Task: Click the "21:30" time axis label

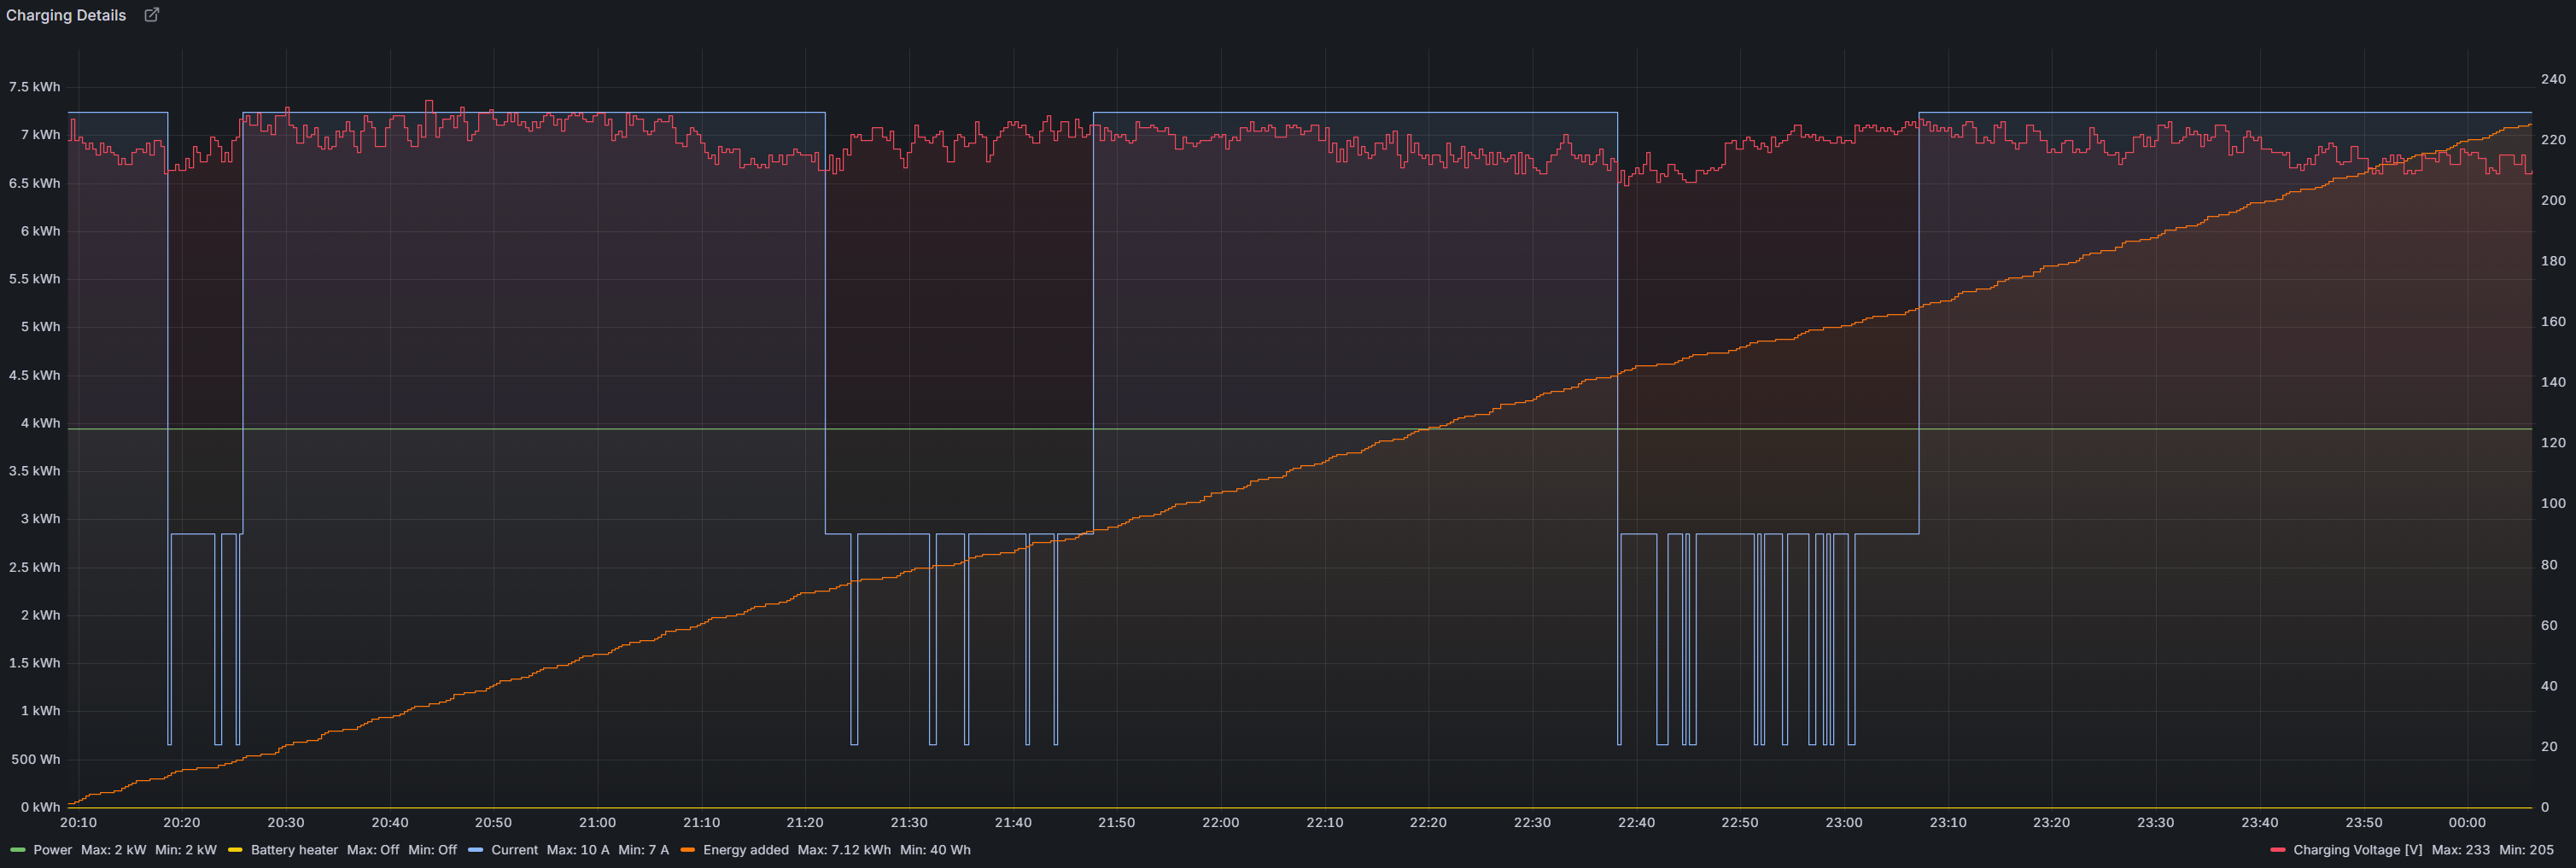Action: pyautogui.click(x=909, y=823)
